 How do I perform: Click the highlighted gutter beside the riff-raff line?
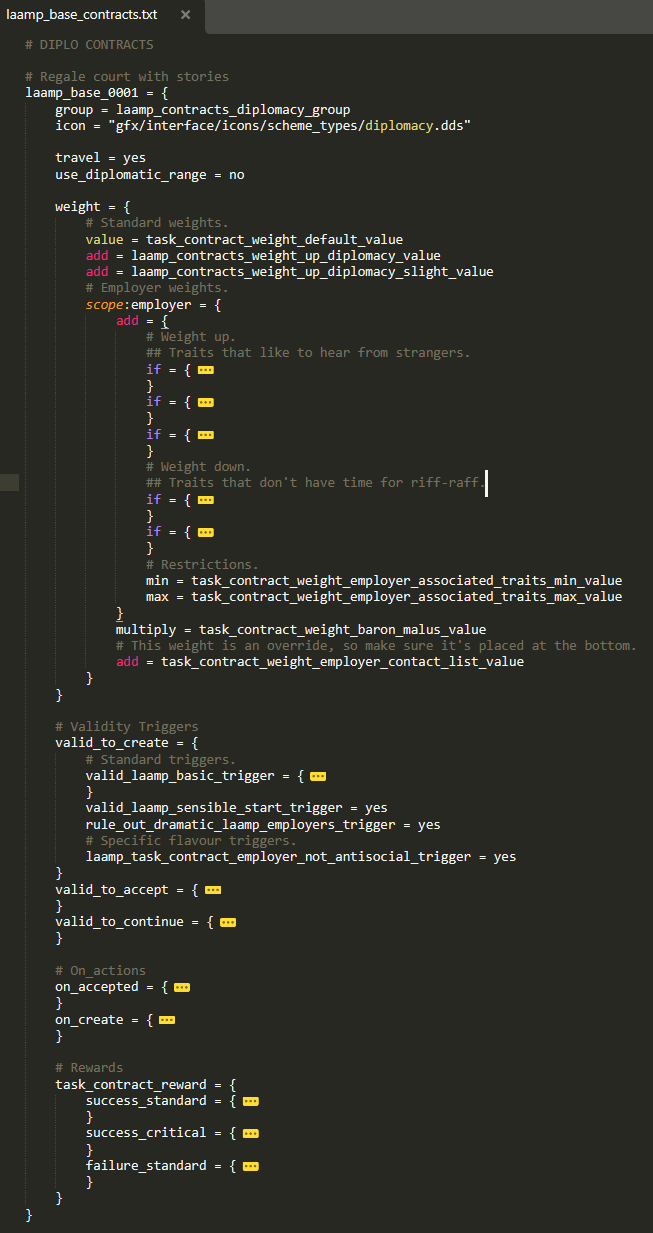tap(9, 483)
